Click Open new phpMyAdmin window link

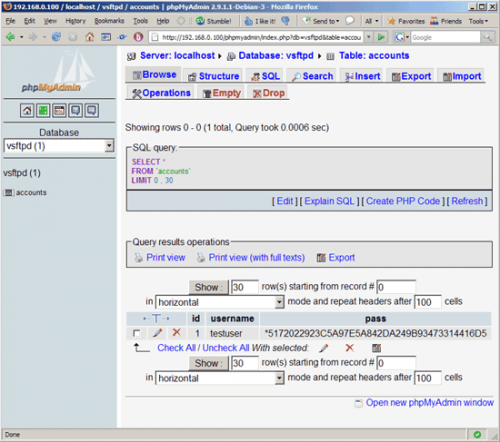point(430,403)
